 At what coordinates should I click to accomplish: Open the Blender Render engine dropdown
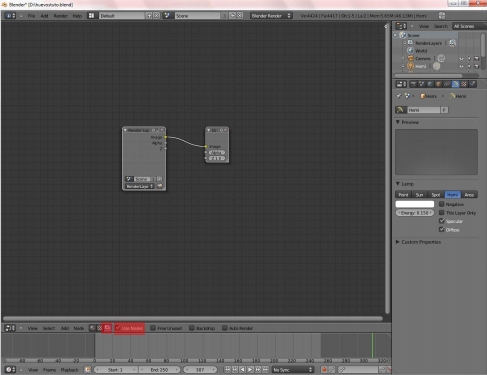pos(271,16)
